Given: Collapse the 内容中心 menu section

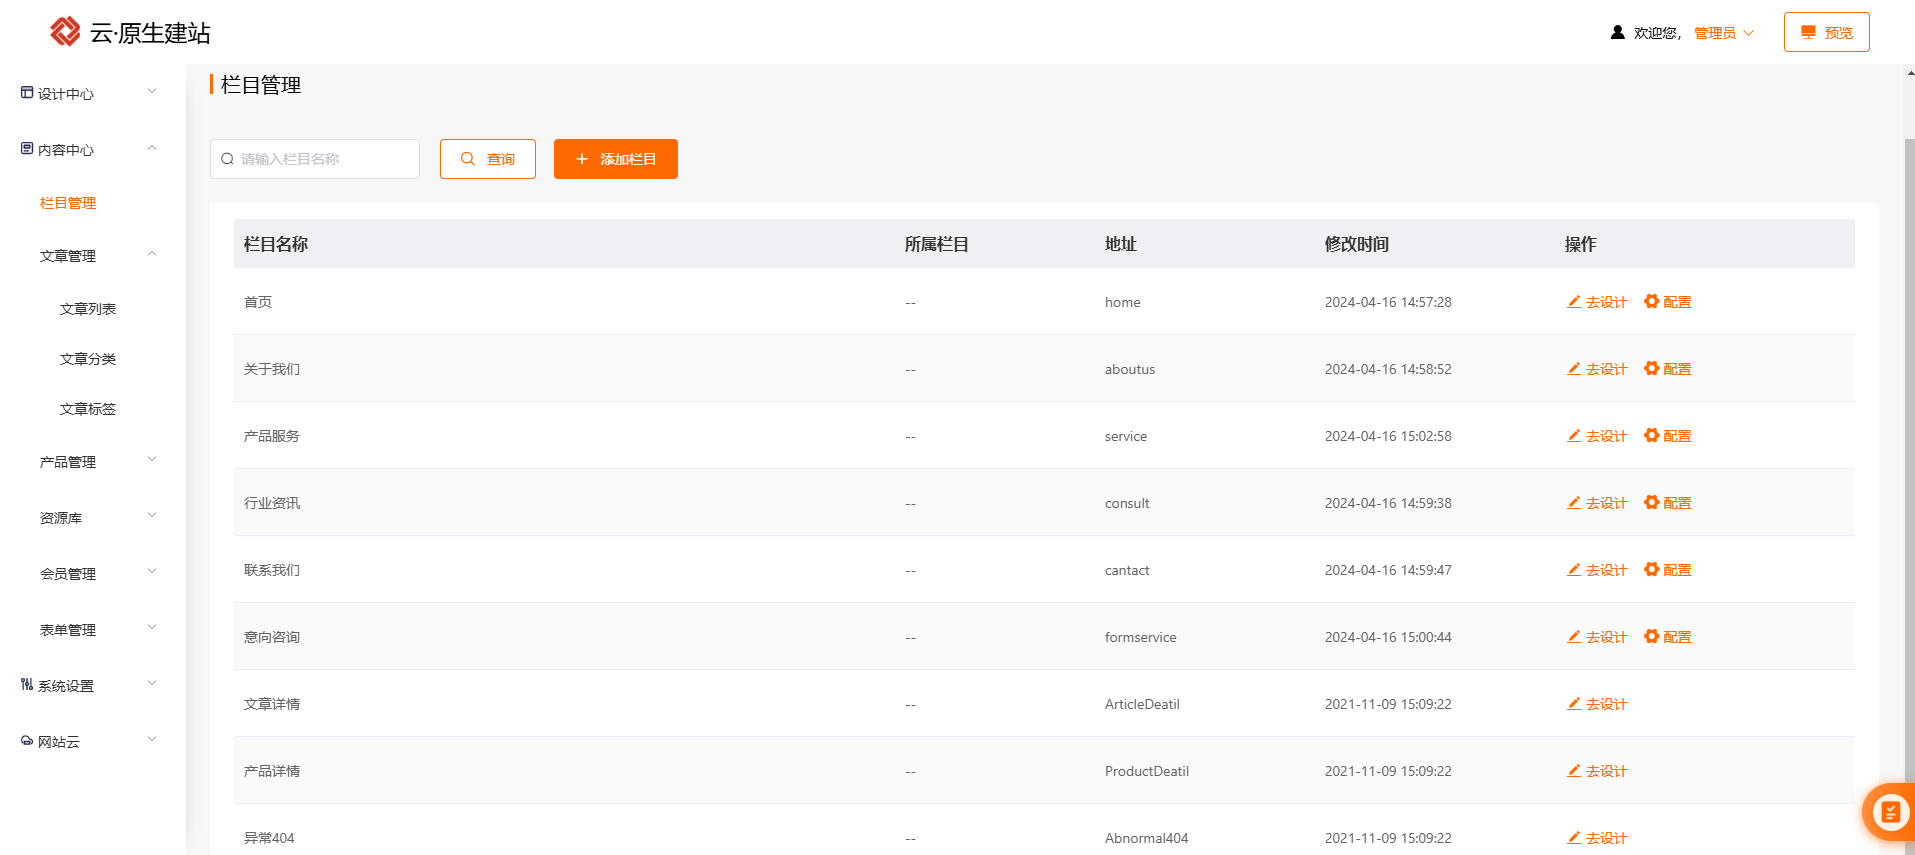Looking at the screenshot, I should [x=152, y=149].
